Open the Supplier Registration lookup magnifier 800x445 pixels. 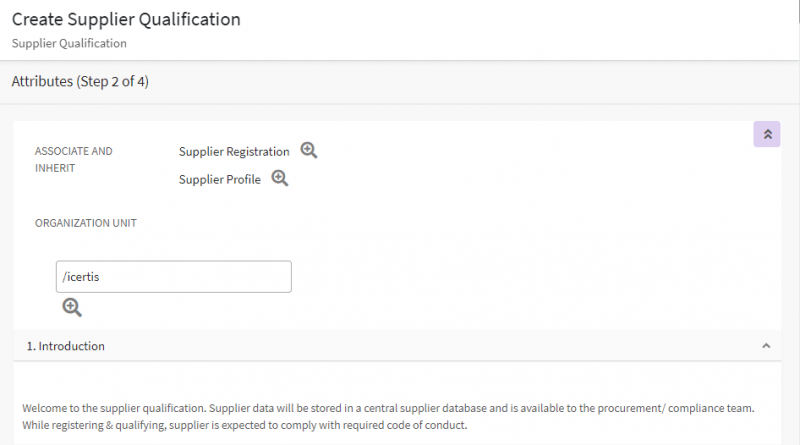tap(309, 151)
